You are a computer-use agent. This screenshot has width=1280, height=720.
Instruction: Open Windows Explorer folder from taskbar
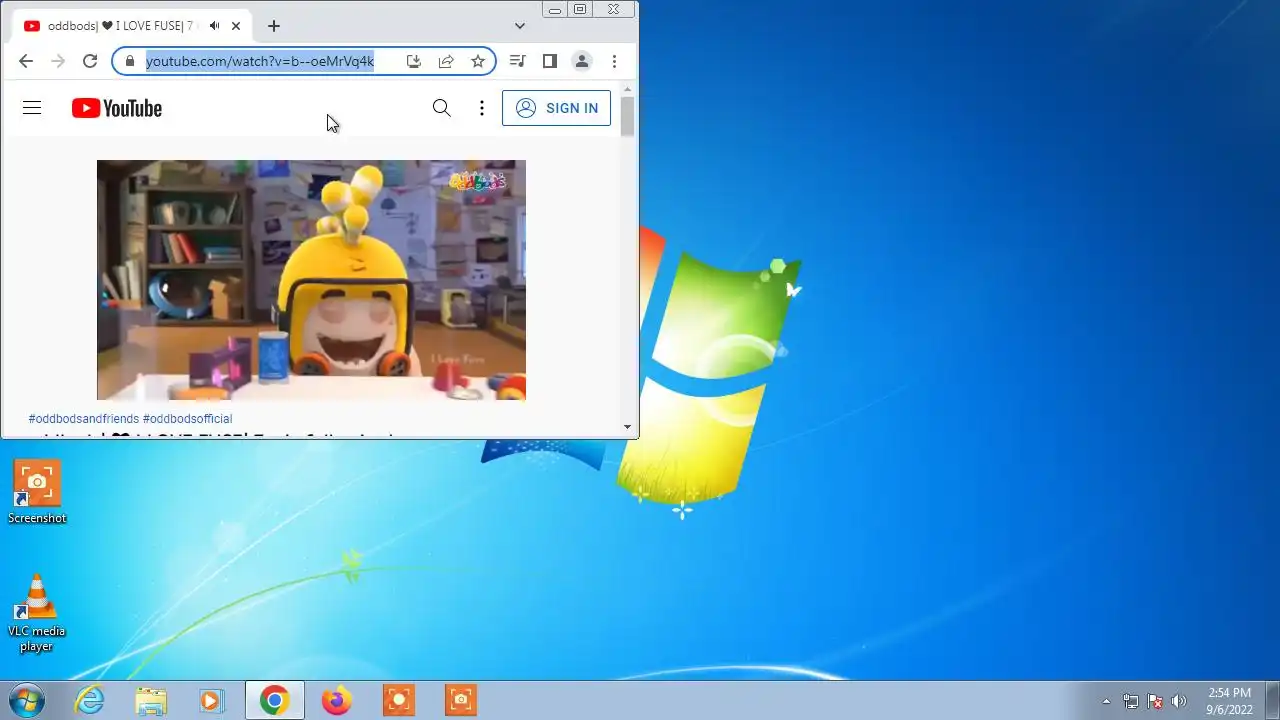coord(151,700)
